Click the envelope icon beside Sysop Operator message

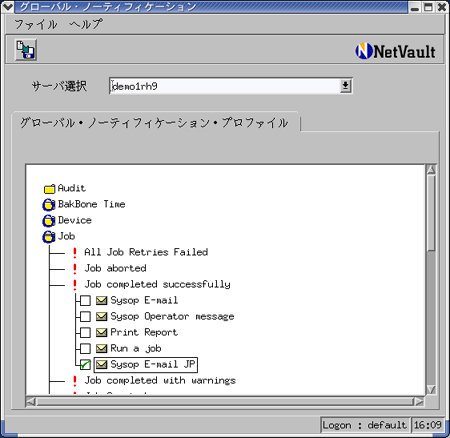click(x=101, y=316)
